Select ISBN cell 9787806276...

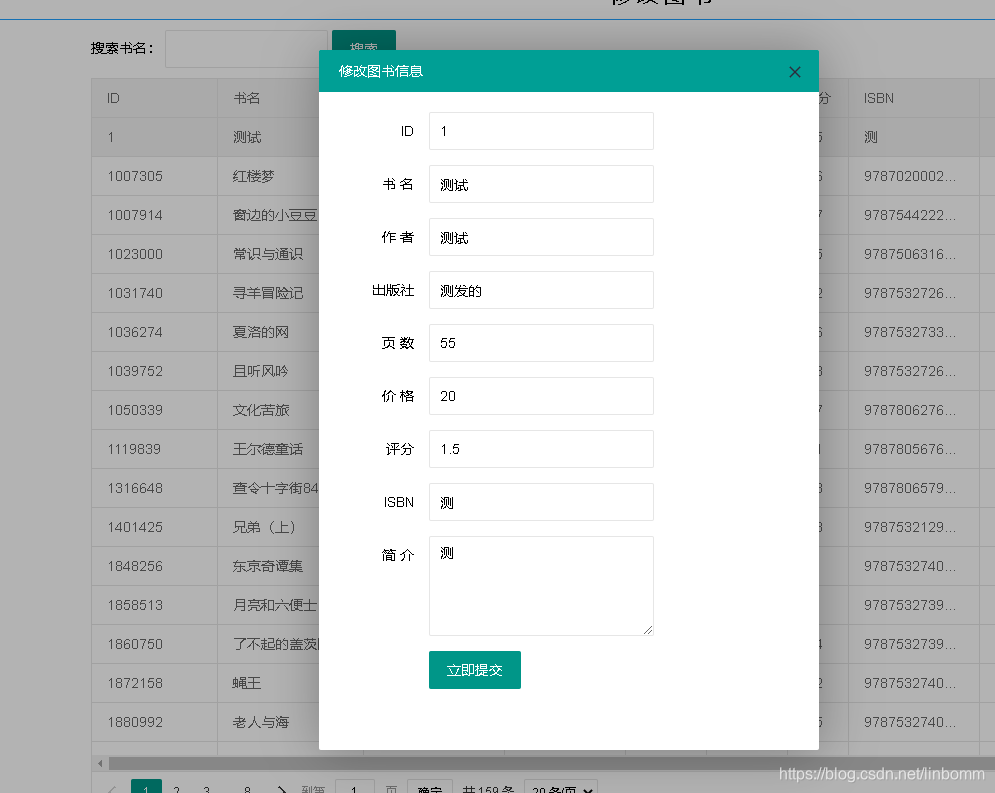tap(914, 410)
